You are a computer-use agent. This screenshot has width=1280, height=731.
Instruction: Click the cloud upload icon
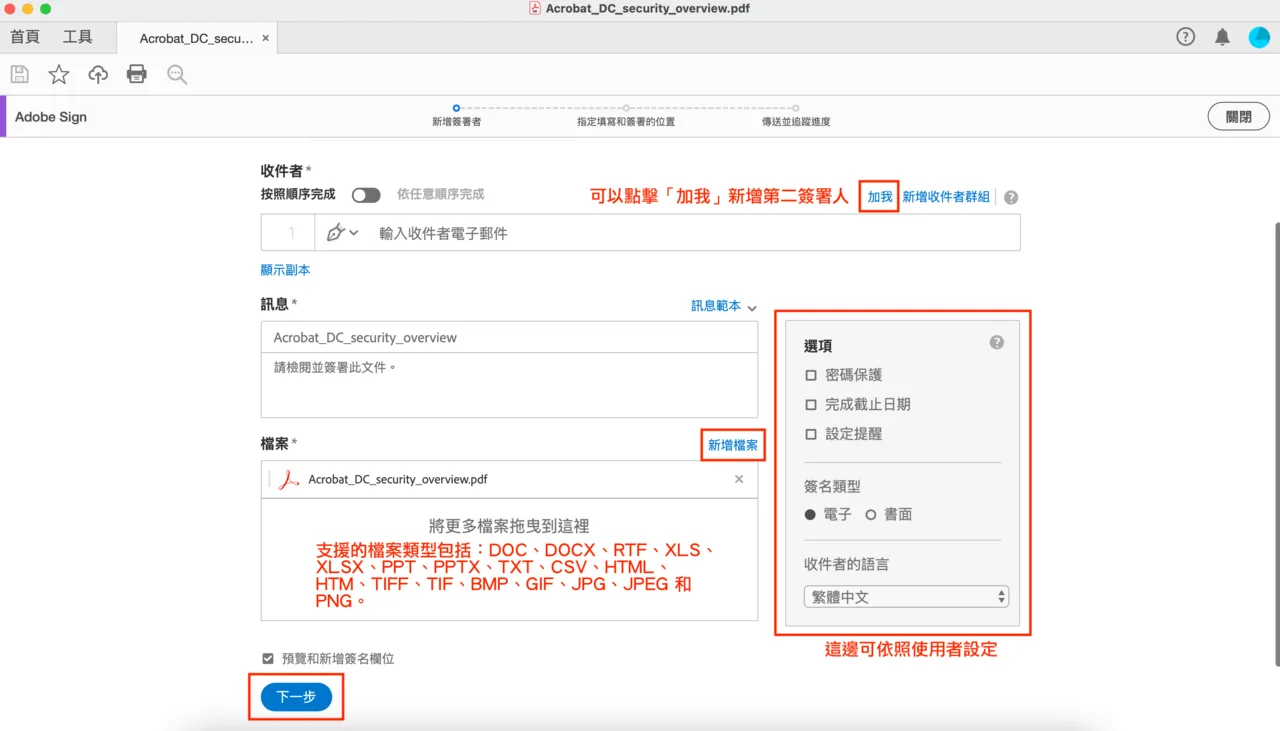point(98,74)
